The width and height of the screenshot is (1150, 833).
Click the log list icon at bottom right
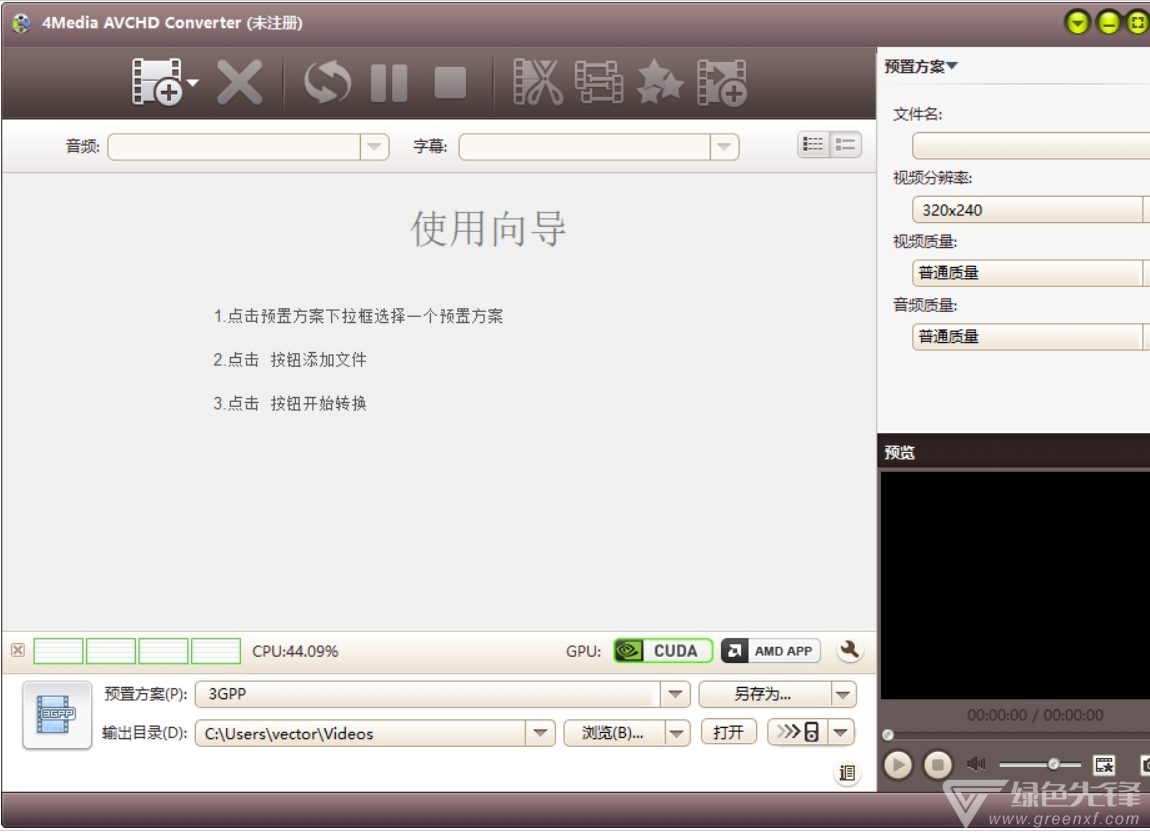[x=846, y=773]
